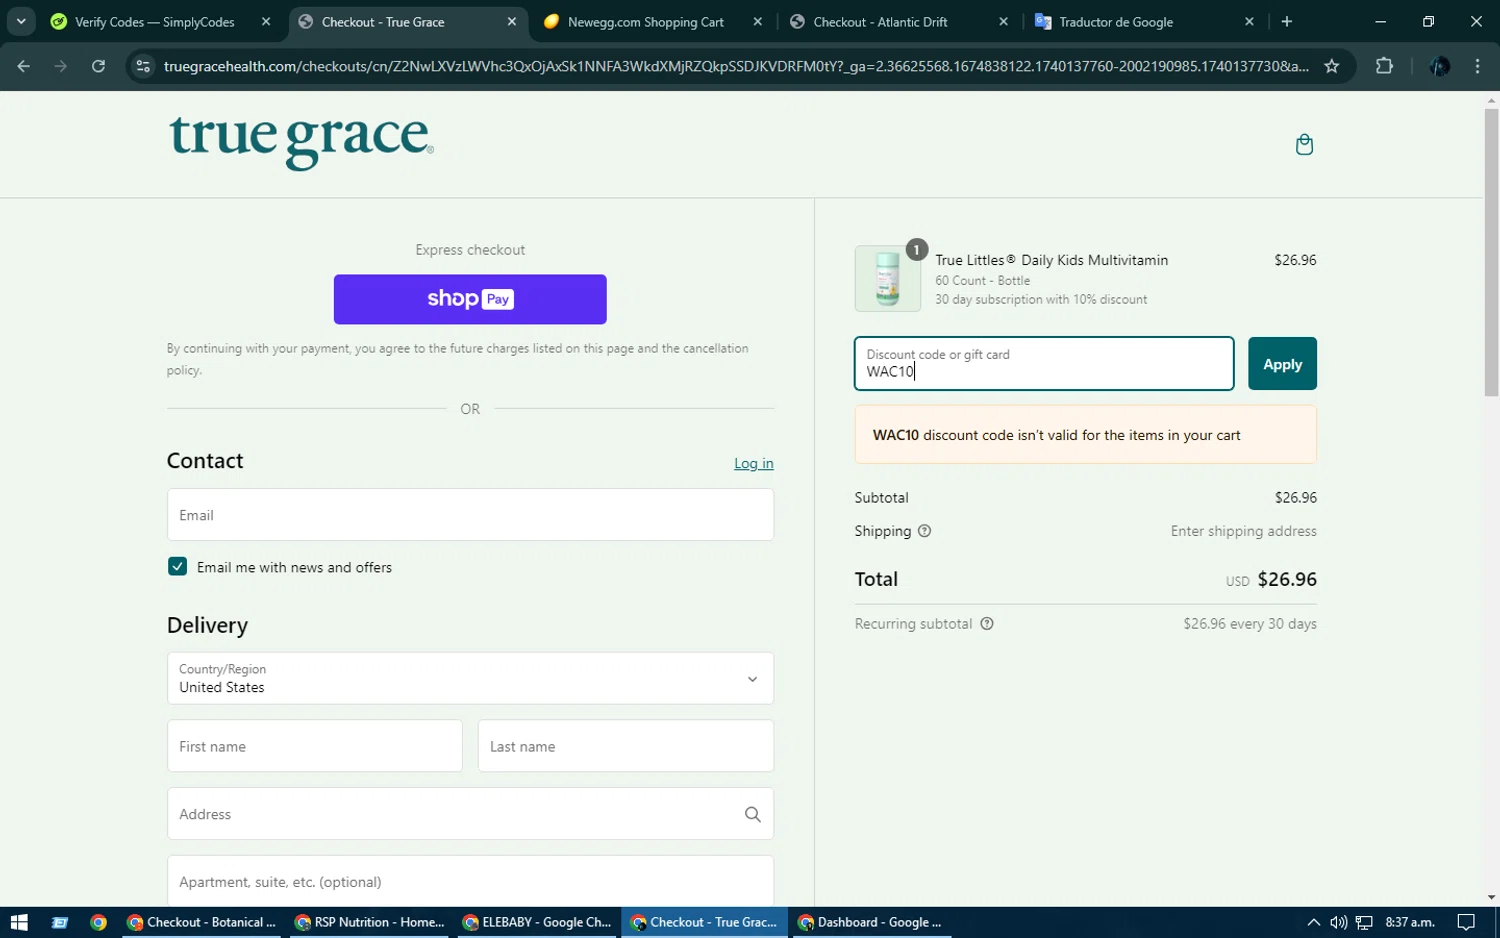Image resolution: width=1500 pixels, height=938 pixels.
Task: Open the Chrome profile avatar
Action: tap(1440, 66)
